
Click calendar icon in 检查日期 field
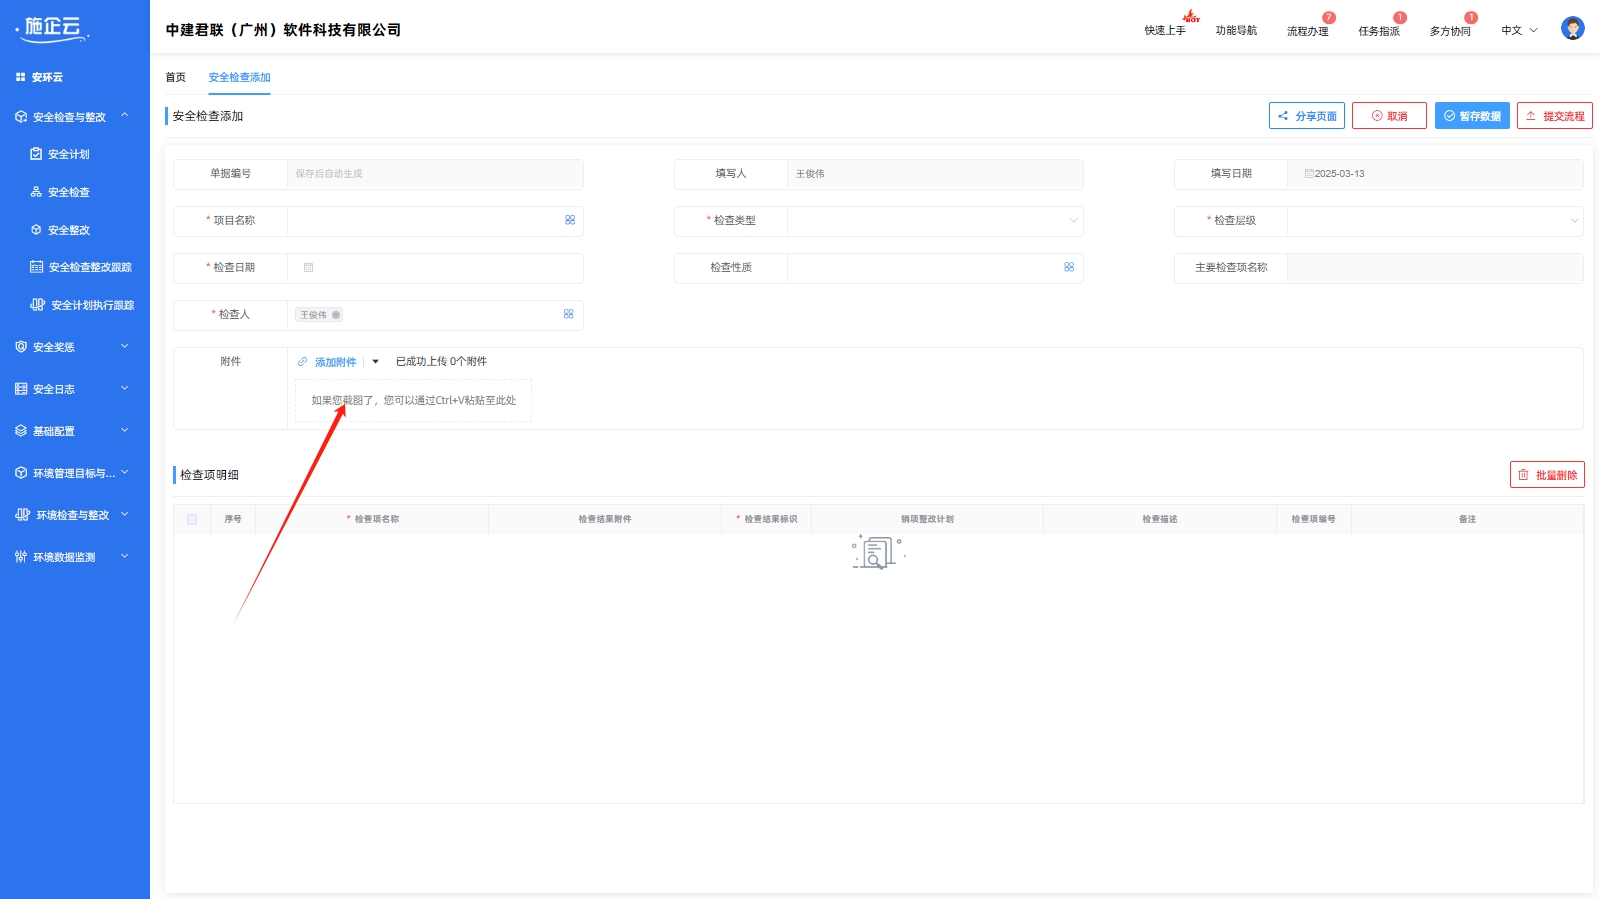coord(309,268)
